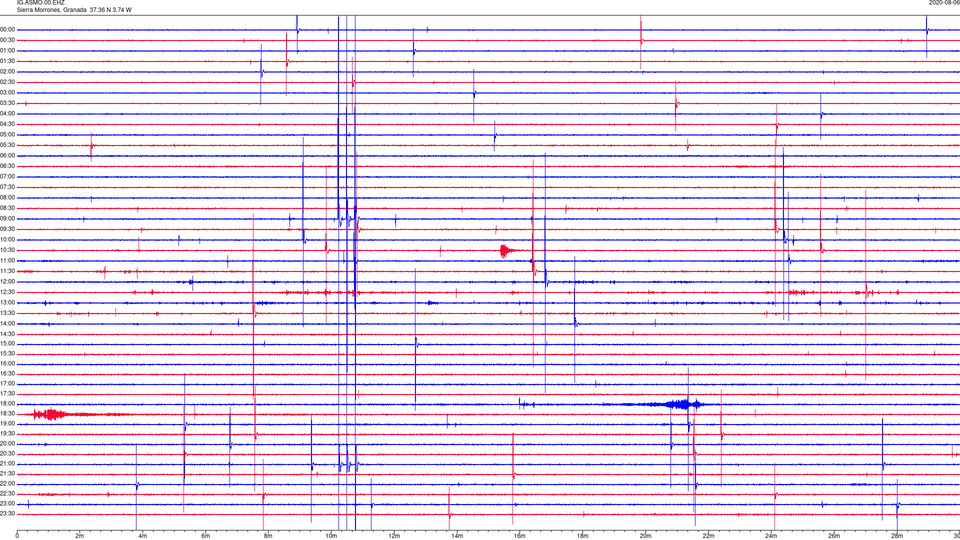This screenshot has width=960, height=540.
Task: Click the 23:30 trace label
Action: [x=8, y=514]
